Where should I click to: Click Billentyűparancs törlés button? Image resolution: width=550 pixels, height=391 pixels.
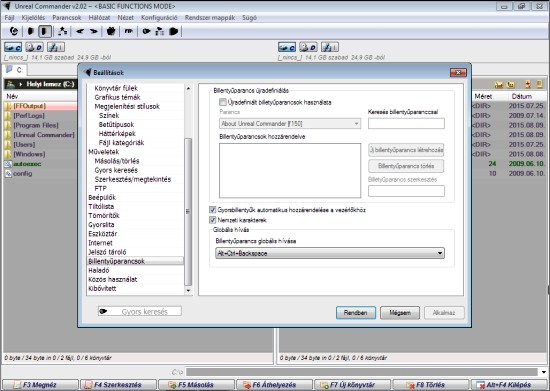406,166
